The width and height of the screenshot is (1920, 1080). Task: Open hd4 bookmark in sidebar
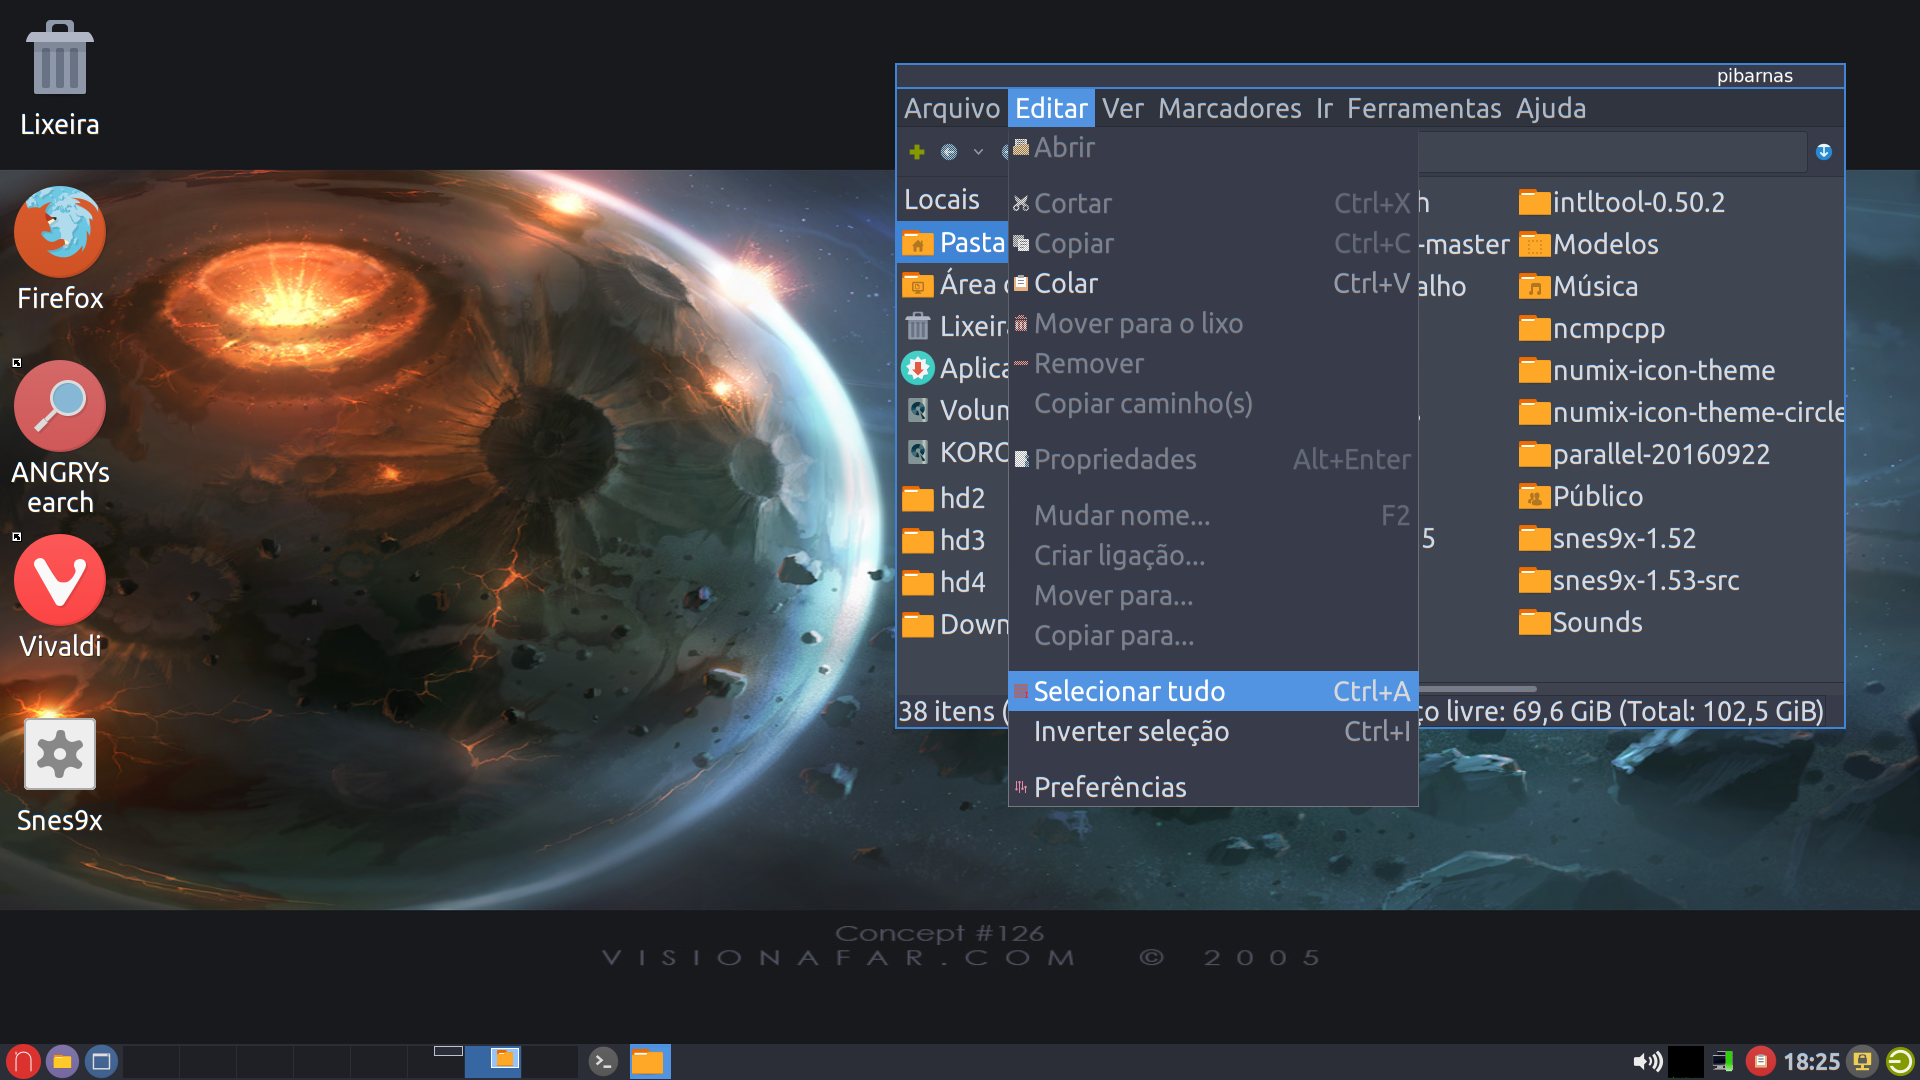point(953,582)
